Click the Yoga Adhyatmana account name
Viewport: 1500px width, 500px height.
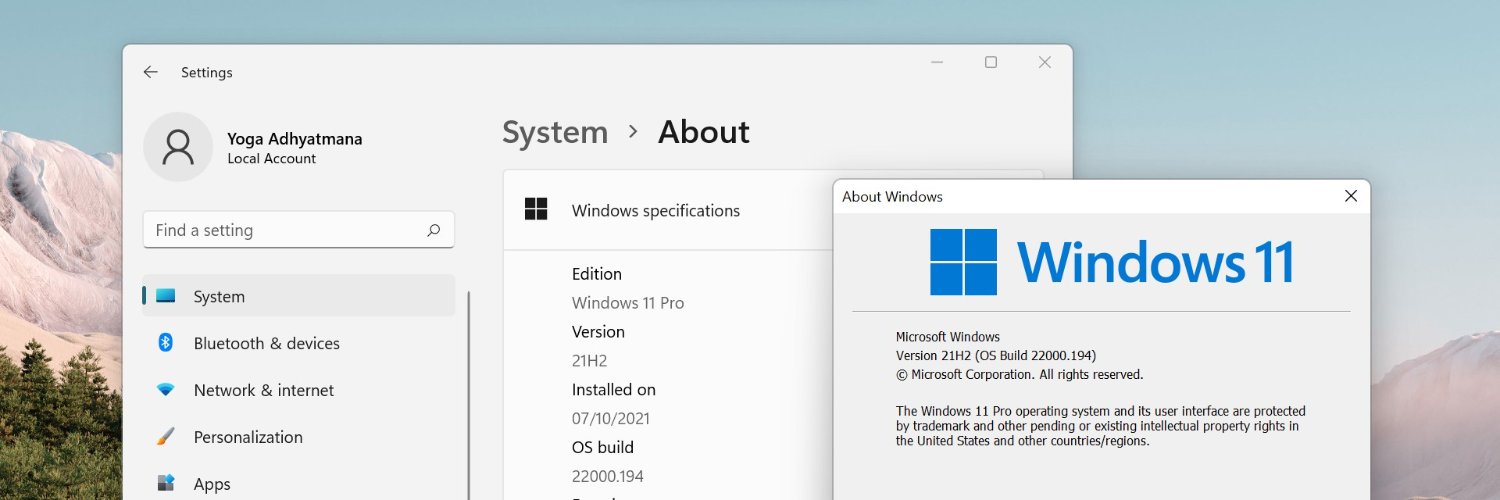pyautogui.click(x=295, y=139)
